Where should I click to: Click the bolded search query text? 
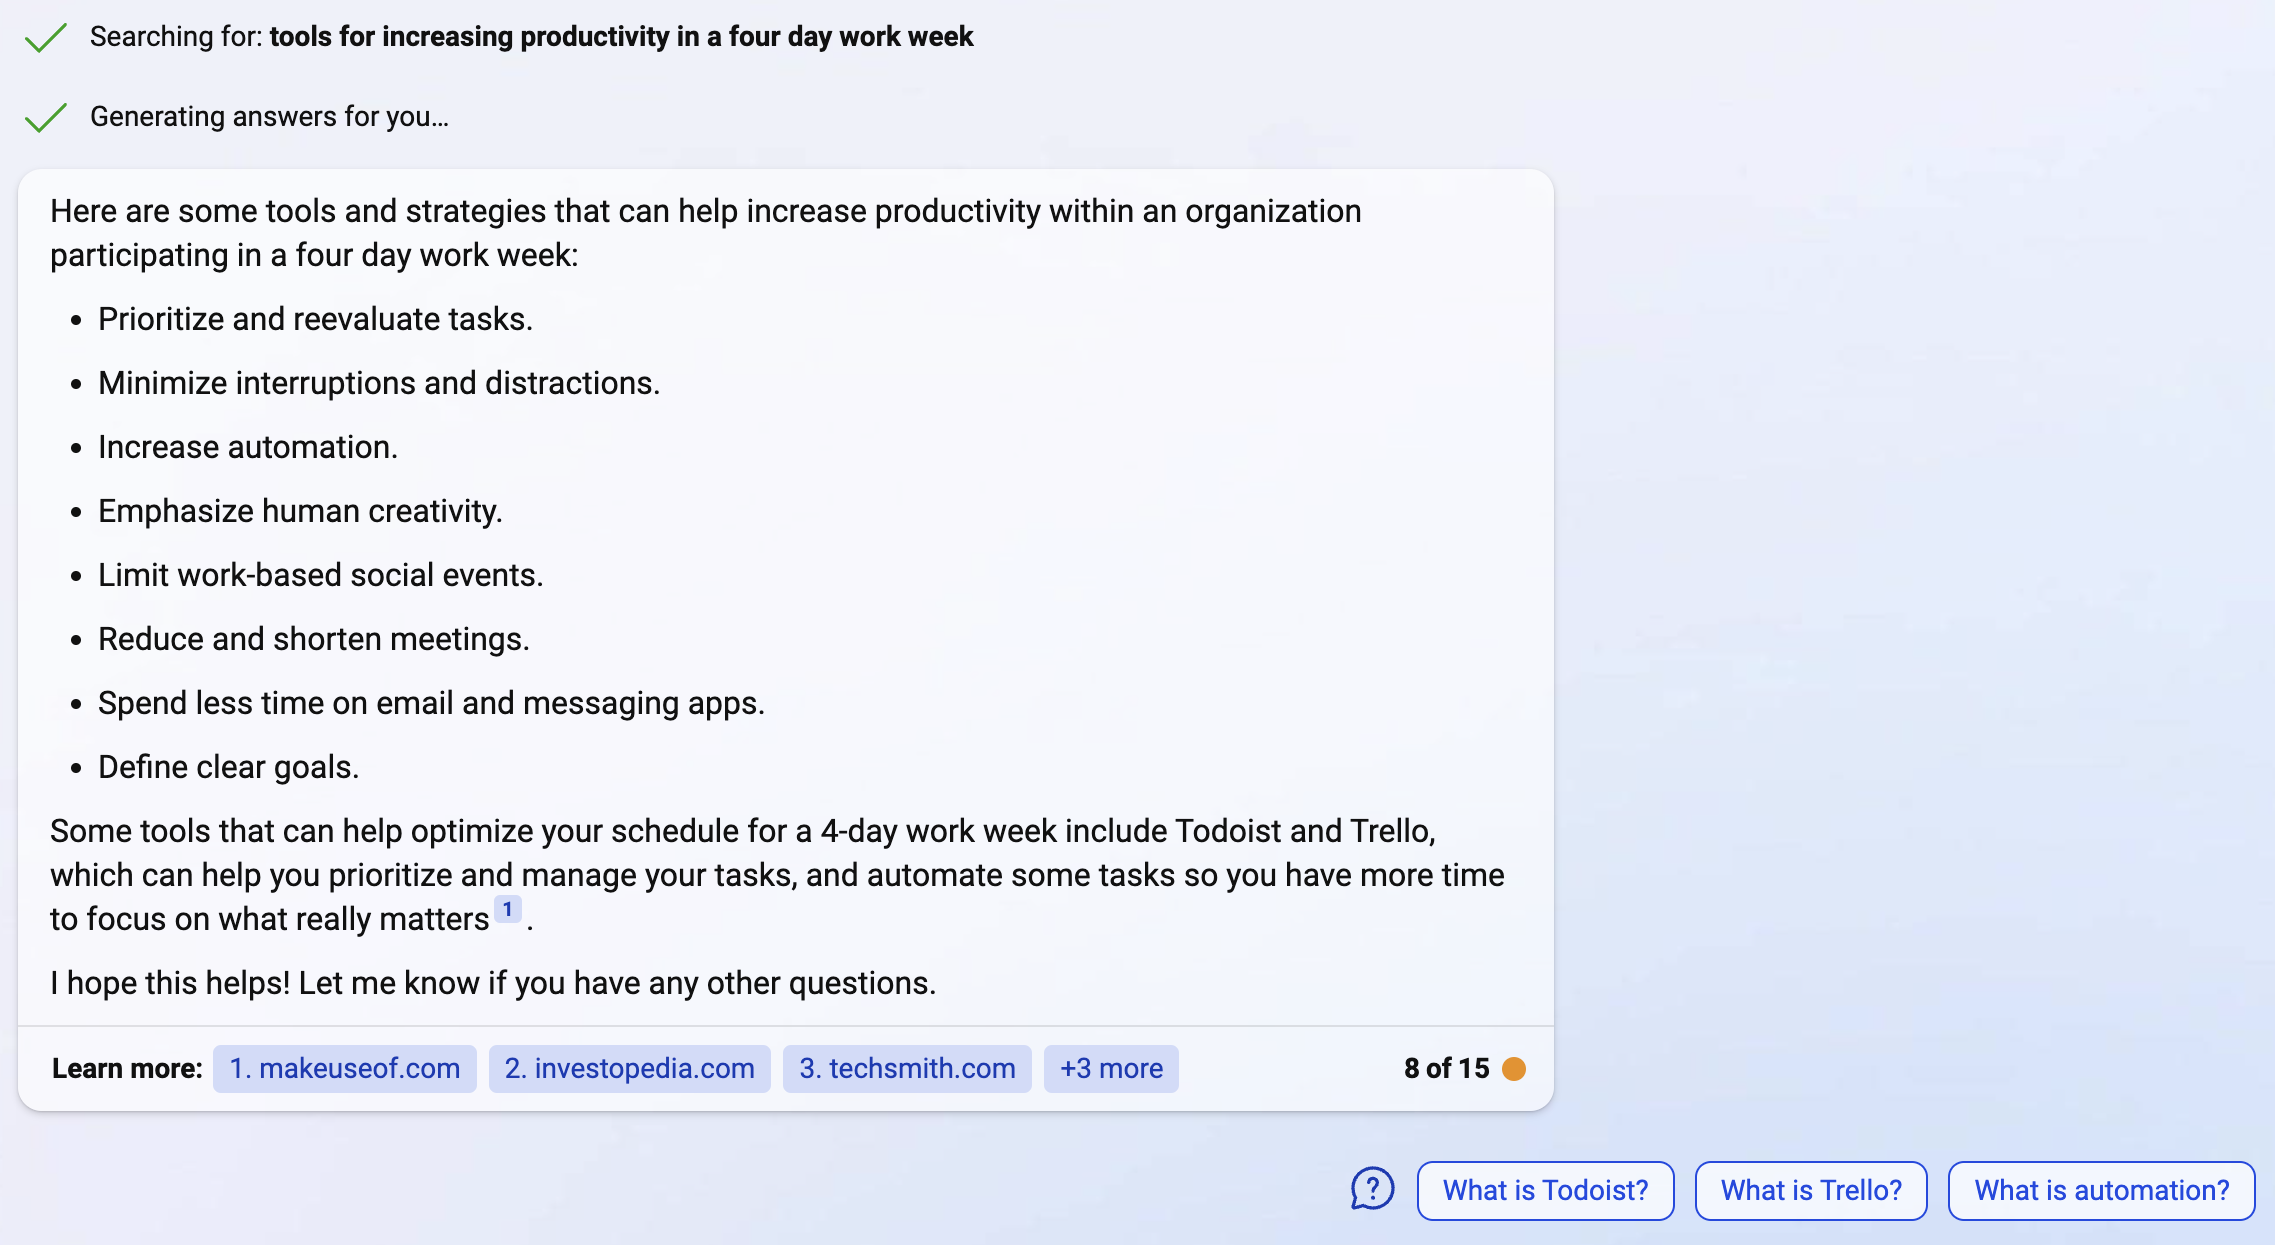point(620,36)
